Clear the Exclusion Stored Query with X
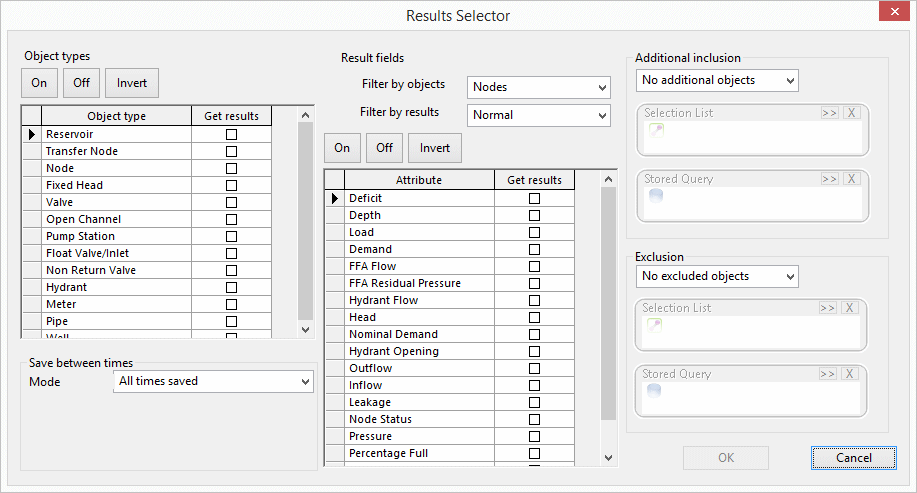The image size is (917, 493). pos(852,374)
